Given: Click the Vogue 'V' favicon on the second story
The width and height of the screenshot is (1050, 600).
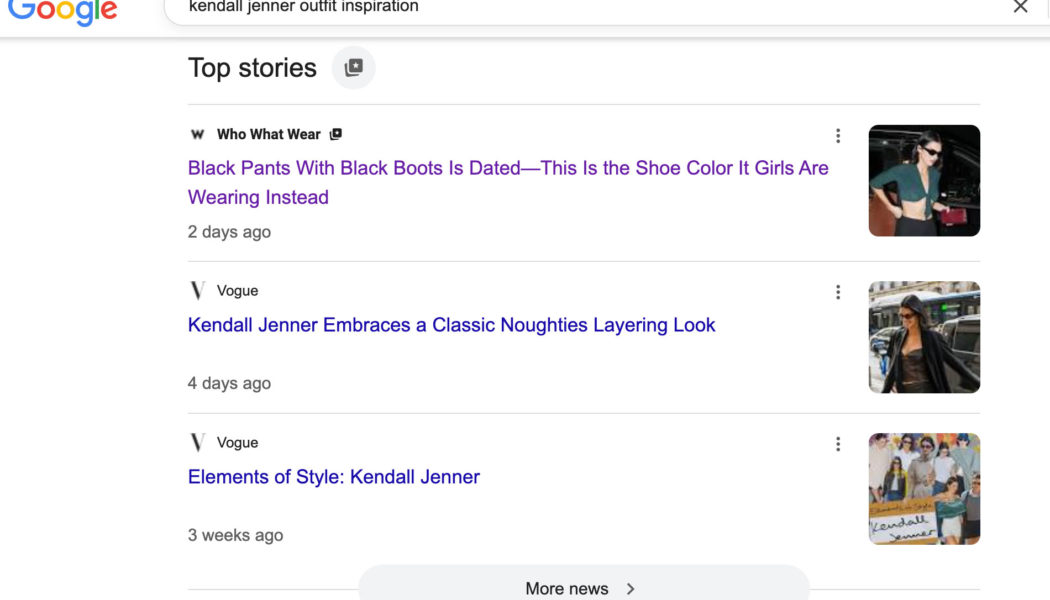Looking at the screenshot, I should click(x=197, y=290).
